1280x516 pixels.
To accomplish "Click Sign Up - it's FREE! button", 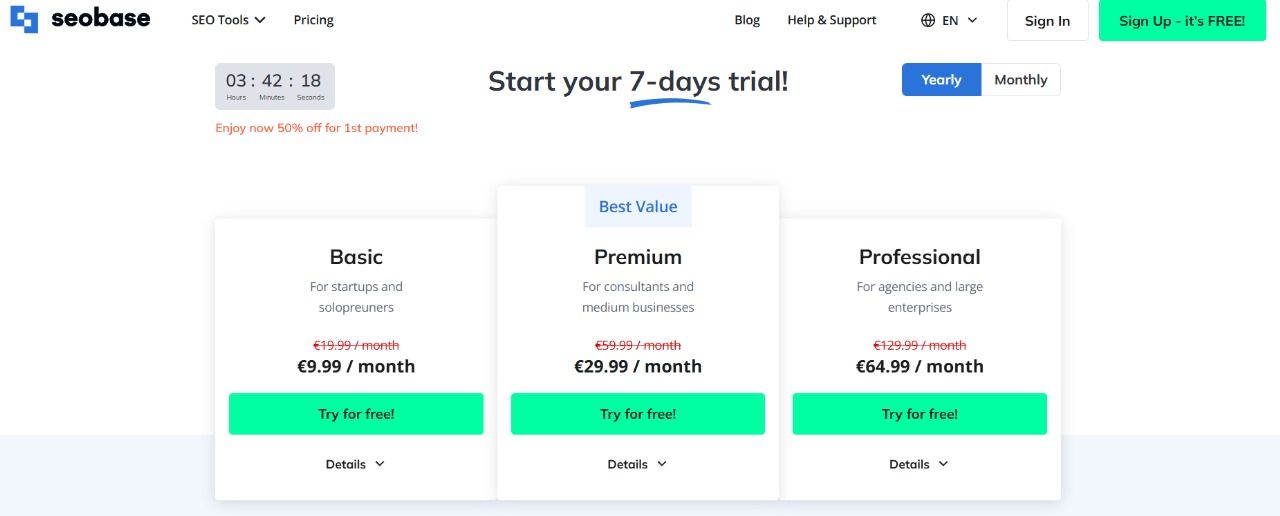I will 1182,21.
